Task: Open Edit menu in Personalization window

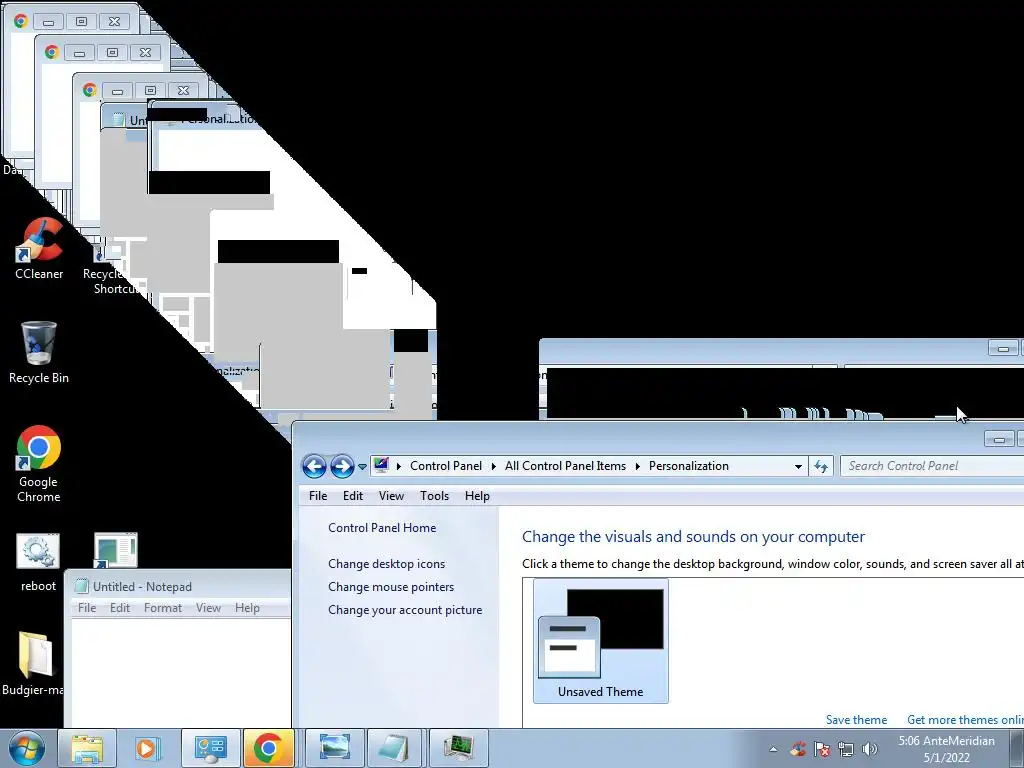Action: [353, 496]
